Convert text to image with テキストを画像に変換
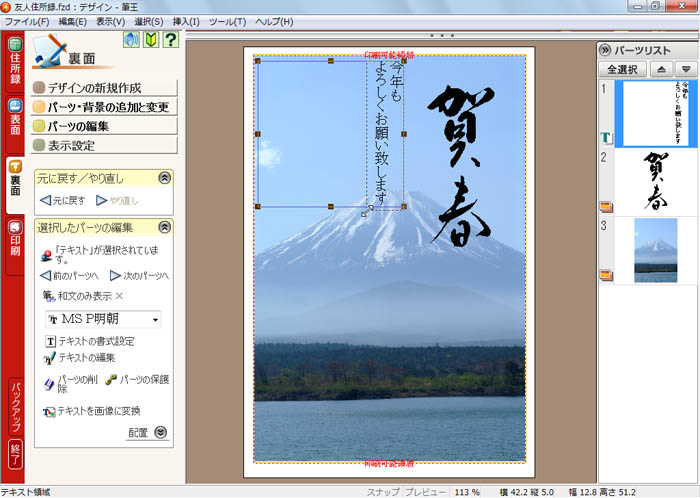This screenshot has height=498, width=700. (97, 411)
